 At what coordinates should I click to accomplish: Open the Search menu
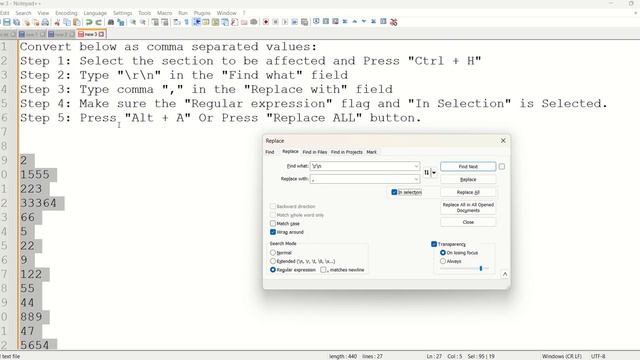[x=23, y=13]
